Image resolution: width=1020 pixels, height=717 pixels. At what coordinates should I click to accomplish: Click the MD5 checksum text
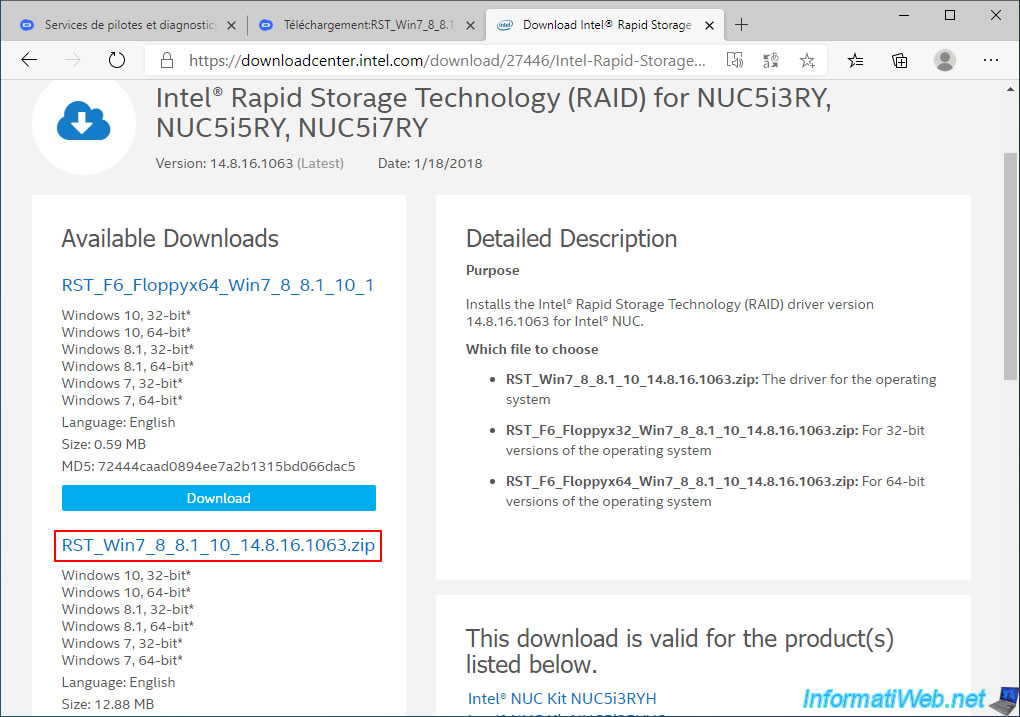[x=209, y=467]
